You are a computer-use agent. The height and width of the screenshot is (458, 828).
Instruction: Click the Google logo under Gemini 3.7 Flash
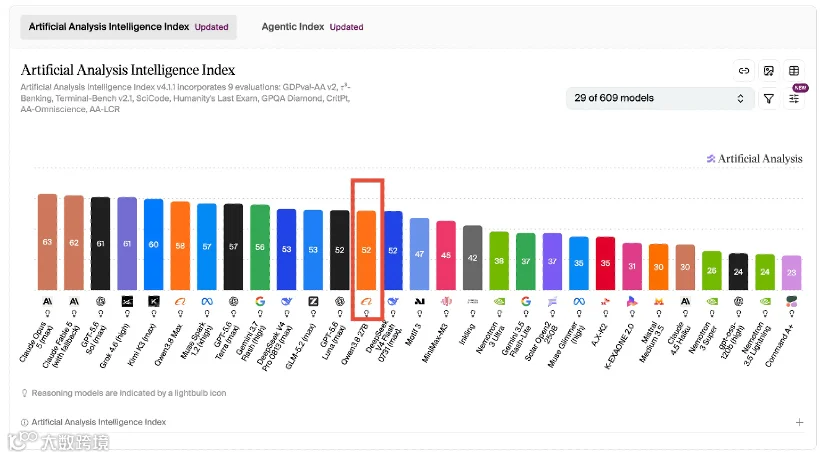click(x=260, y=301)
